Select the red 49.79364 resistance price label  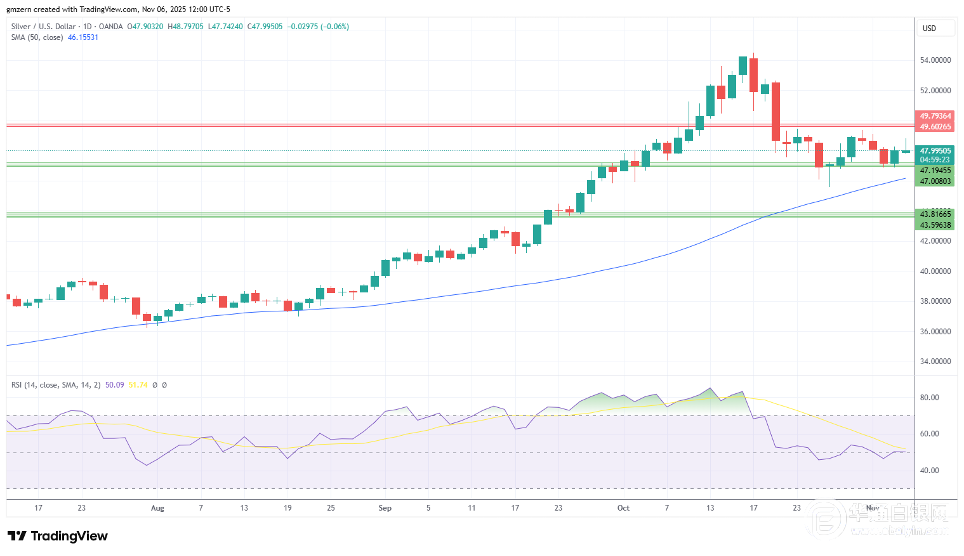pyautogui.click(x=937, y=116)
